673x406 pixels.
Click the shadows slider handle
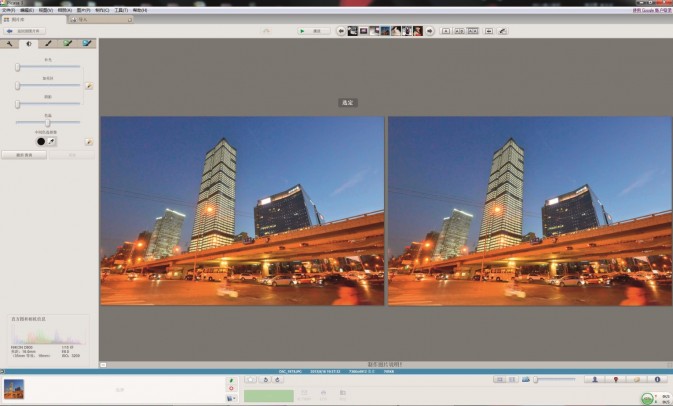(x=18, y=104)
